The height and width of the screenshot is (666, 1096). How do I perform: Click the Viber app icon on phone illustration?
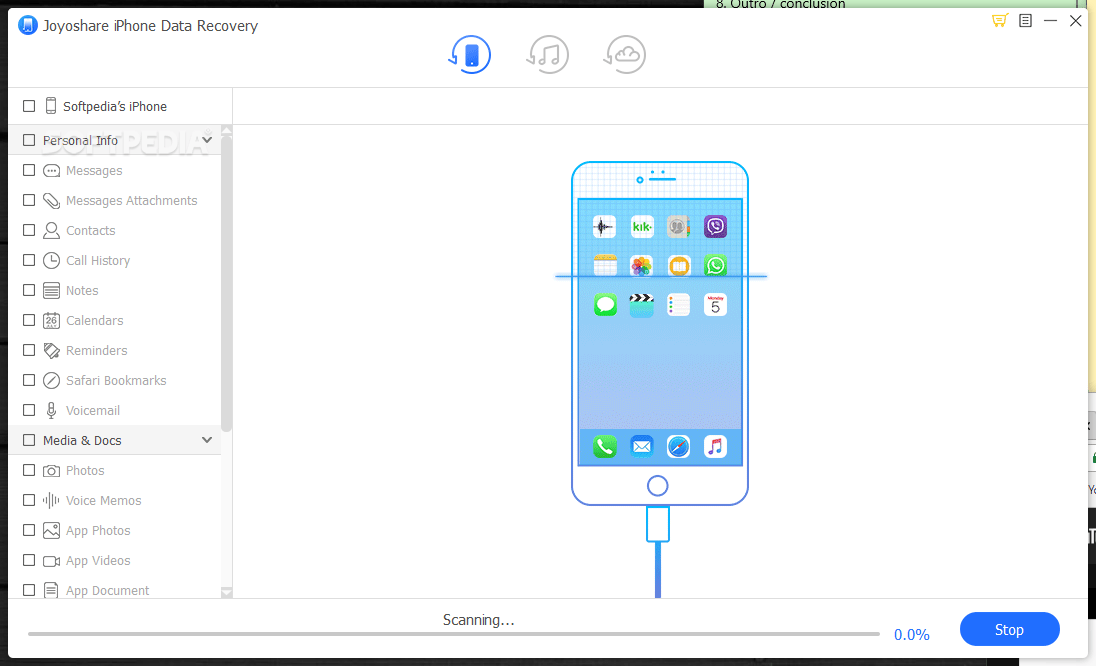[715, 226]
